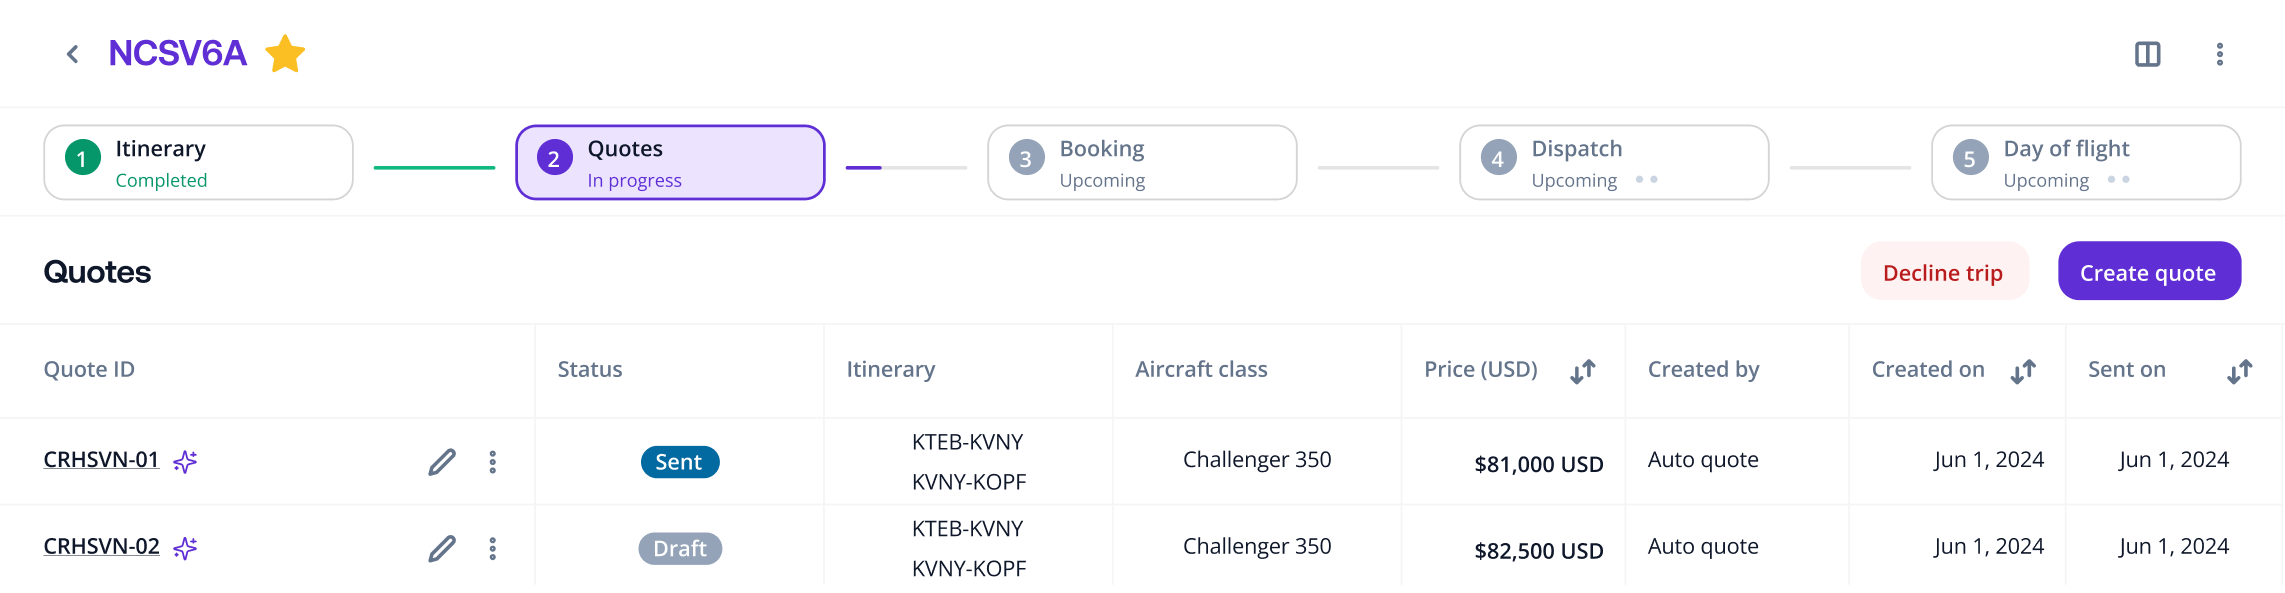Toggle the favorite star for NCSV6A
Image resolution: width=2285 pixels, height=593 pixels.
point(285,54)
